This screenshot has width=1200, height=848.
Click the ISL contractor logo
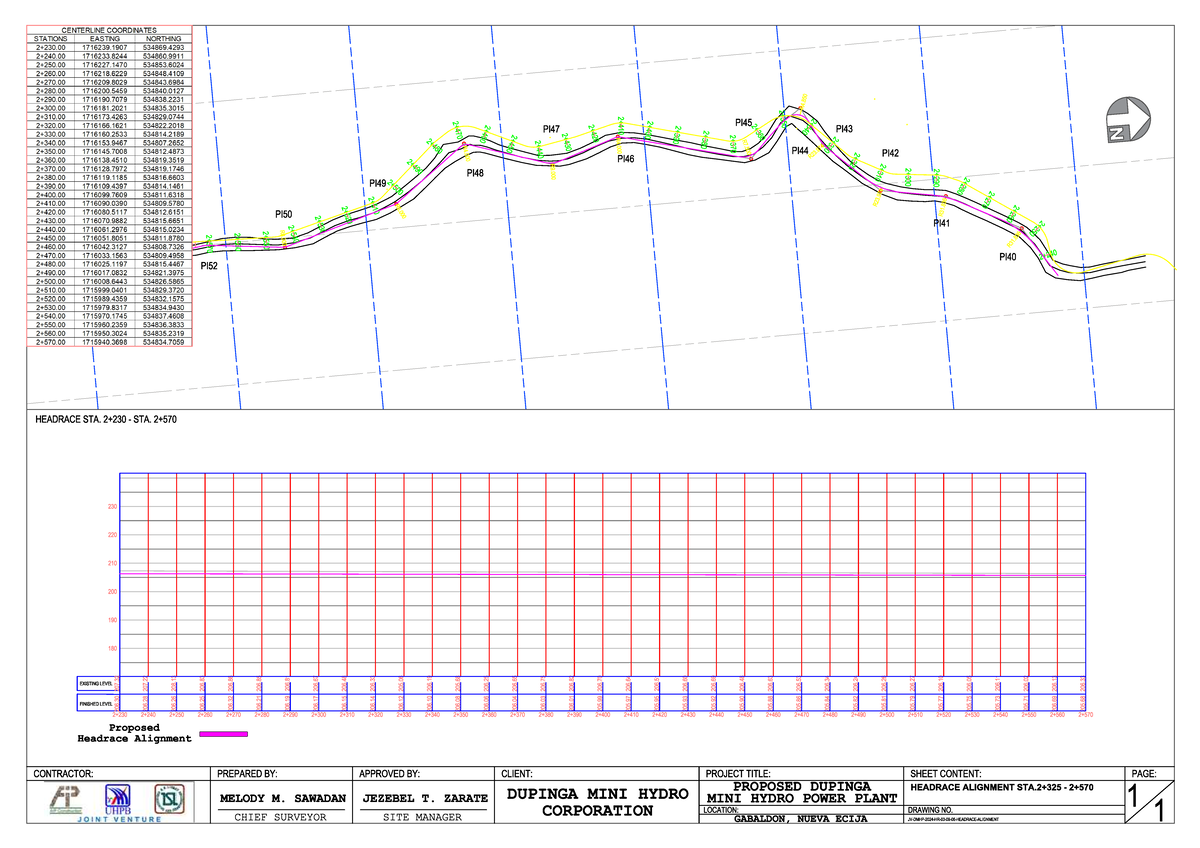(166, 798)
